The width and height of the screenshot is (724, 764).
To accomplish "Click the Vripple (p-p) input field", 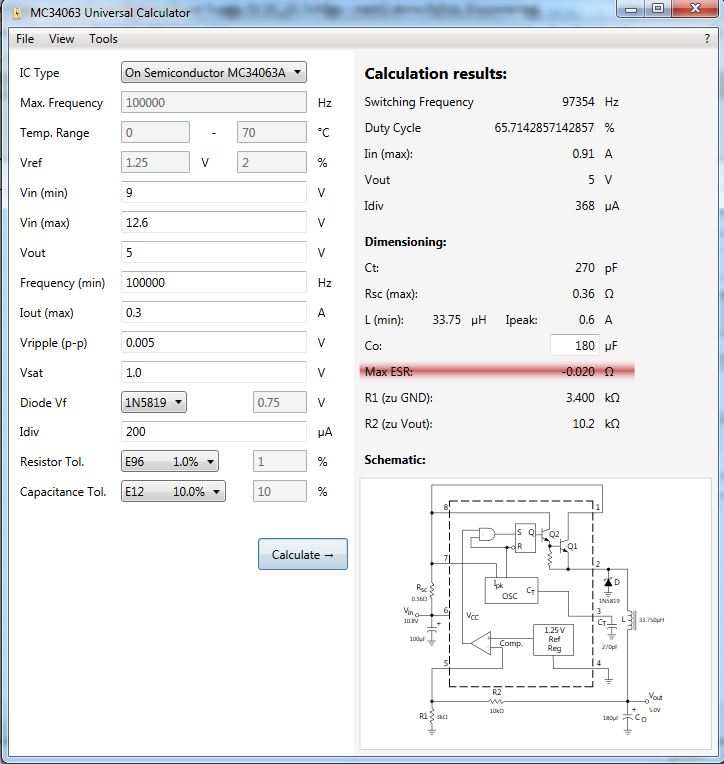I will coord(214,343).
